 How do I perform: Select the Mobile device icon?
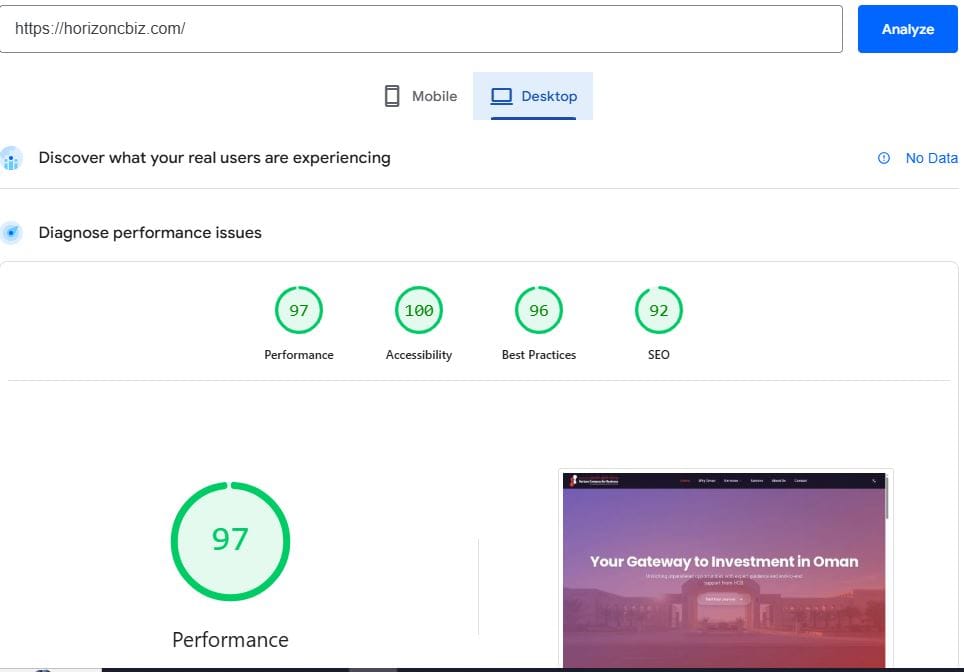pos(391,94)
